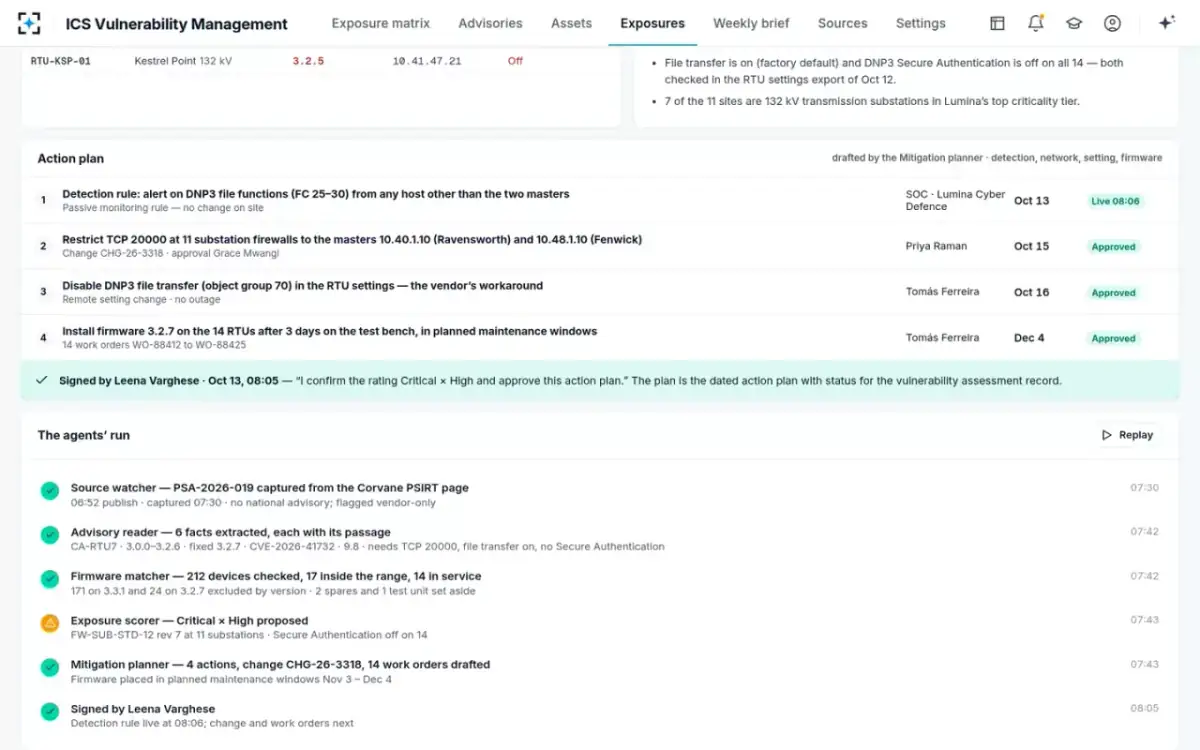The width and height of the screenshot is (1200, 750).
Task: Open the Advisory reader 6 facts step
Action: pyautogui.click(x=230, y=532)
